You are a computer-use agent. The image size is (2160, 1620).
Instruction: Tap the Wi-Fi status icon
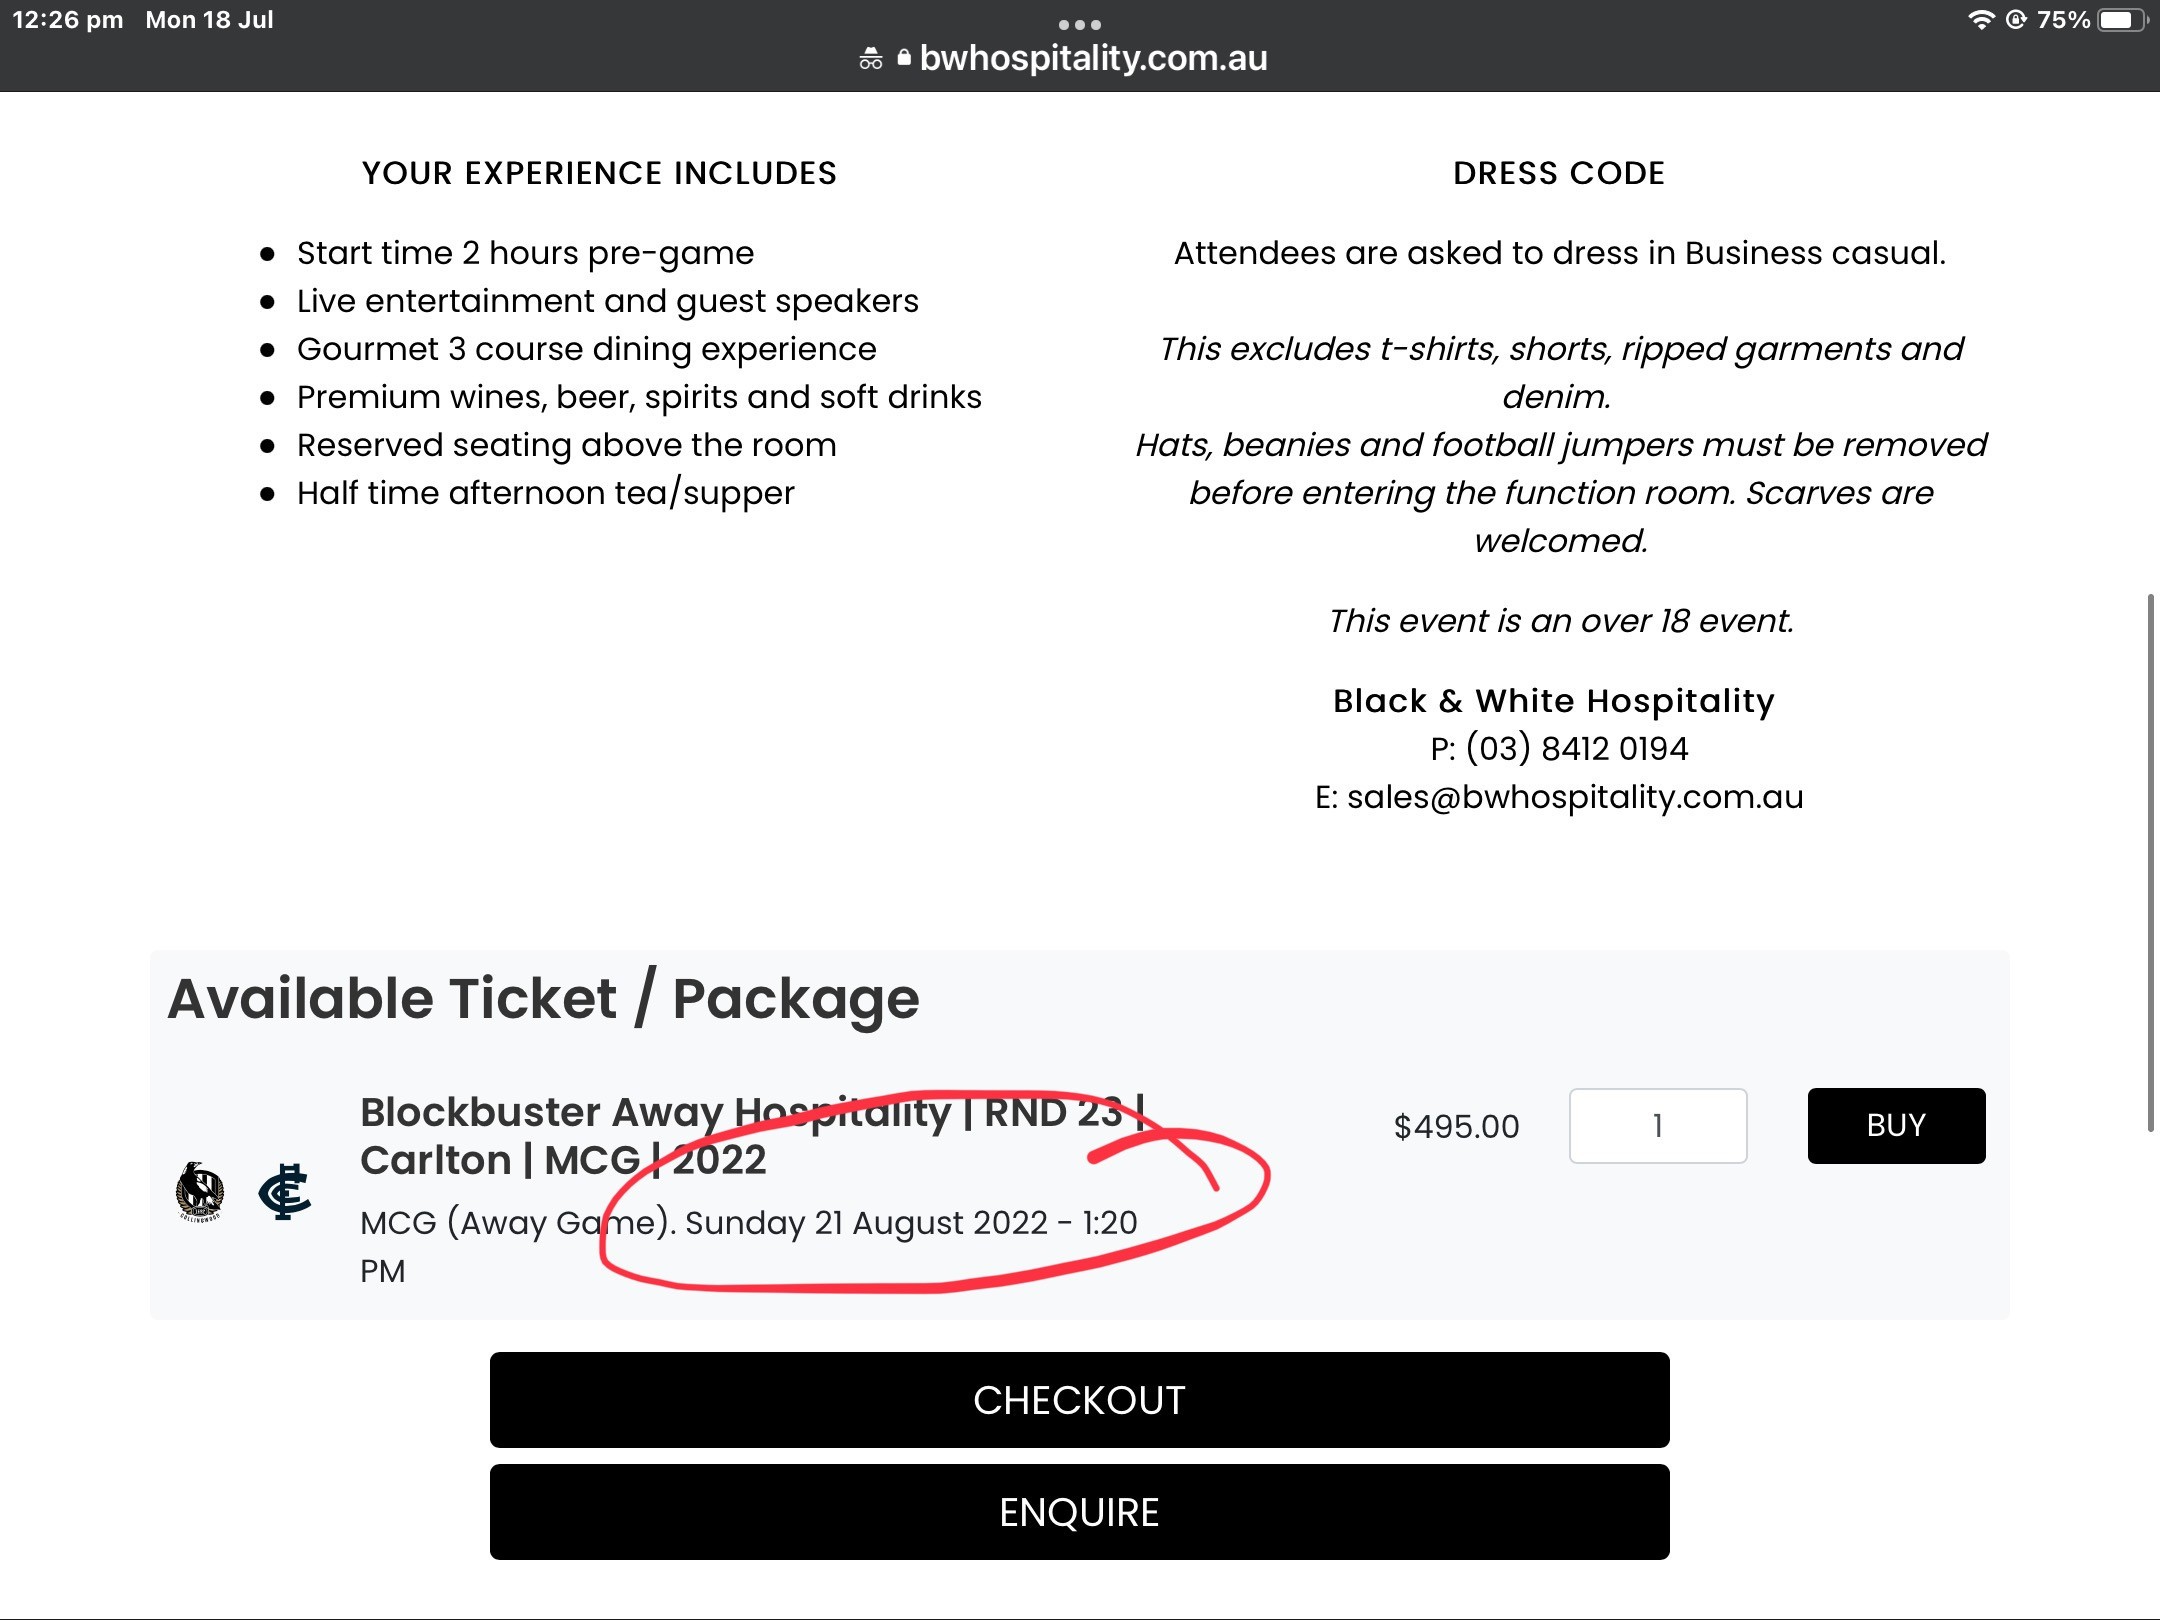click(x=1981, y=20)
